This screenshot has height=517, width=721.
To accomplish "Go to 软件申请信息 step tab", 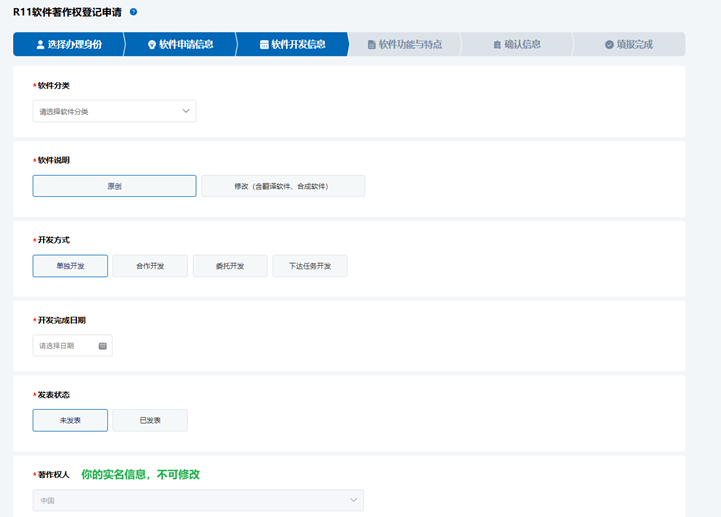I will [x=180, y=44].
